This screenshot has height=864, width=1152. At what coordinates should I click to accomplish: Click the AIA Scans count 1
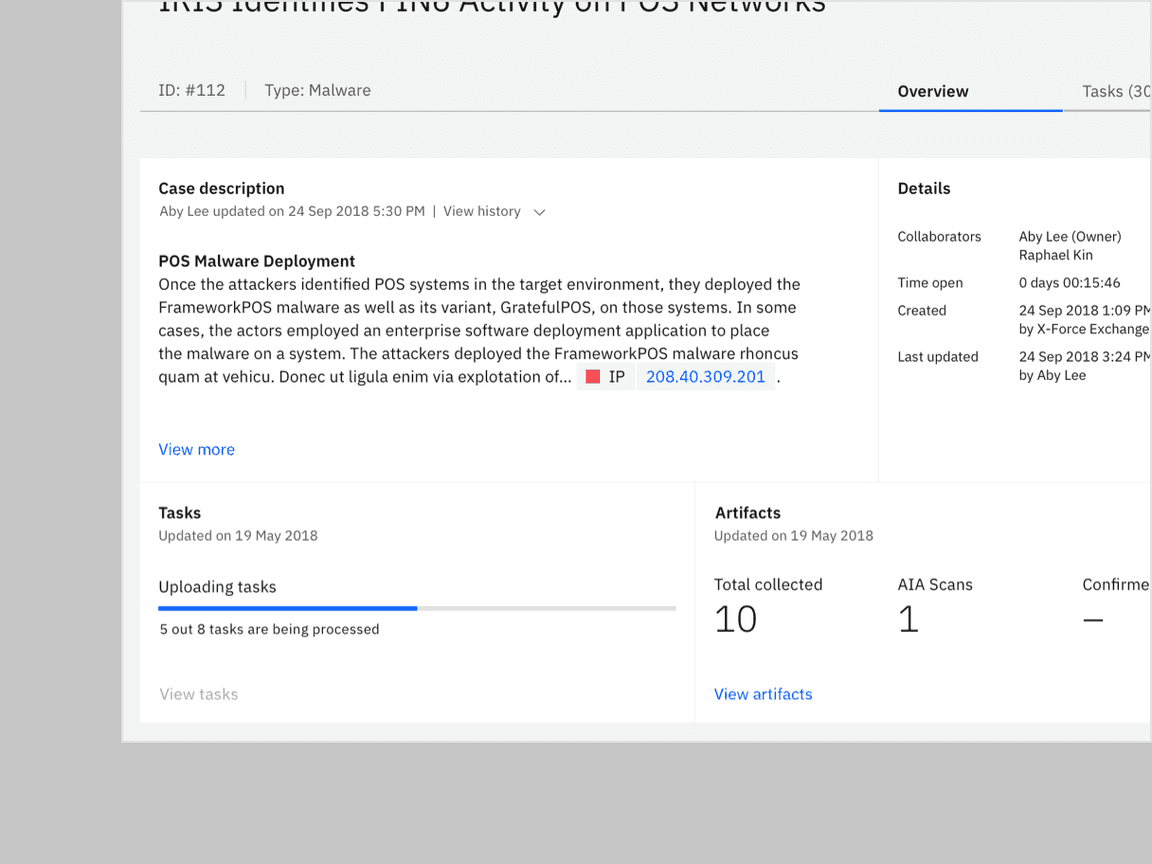pos(907,619)
